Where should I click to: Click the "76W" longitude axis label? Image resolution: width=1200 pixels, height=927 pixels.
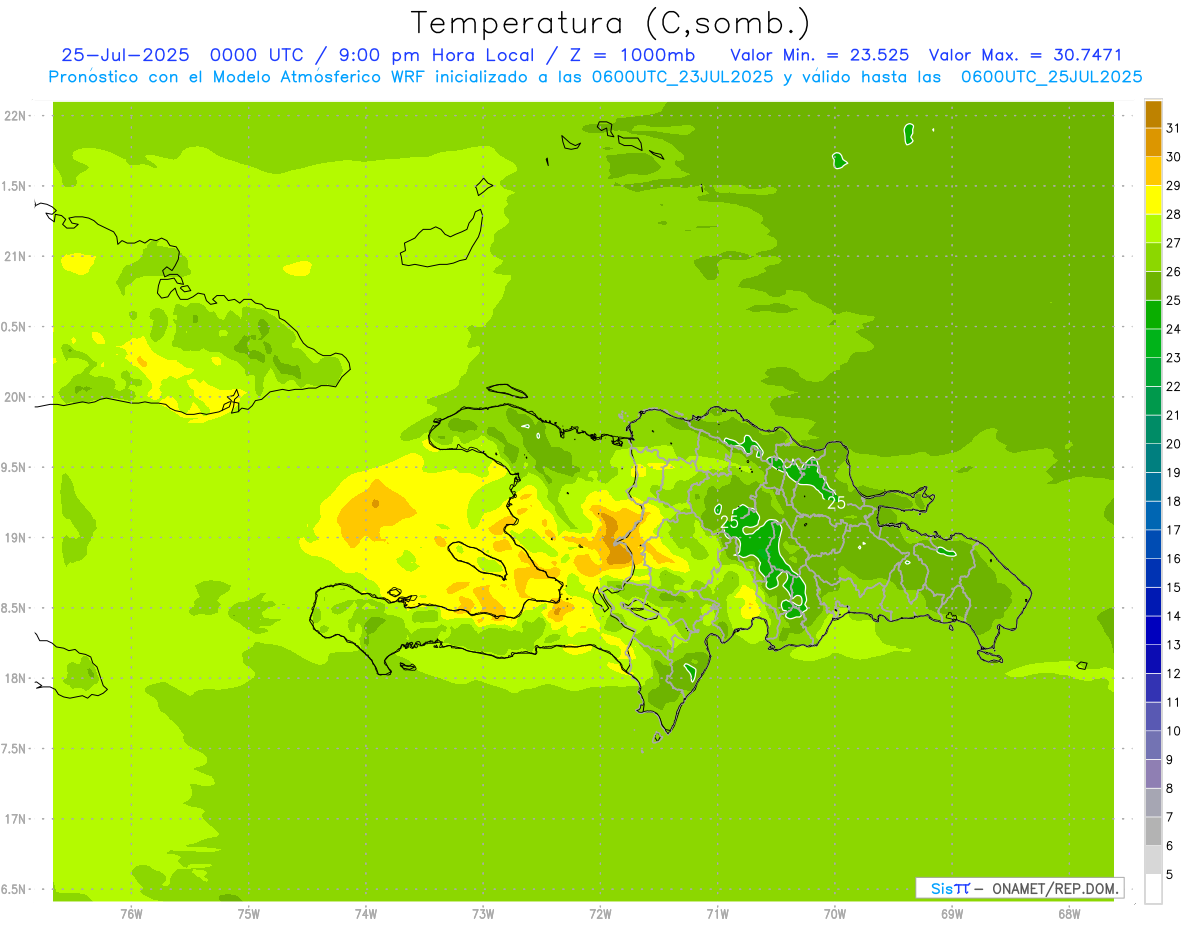point(131,914)
